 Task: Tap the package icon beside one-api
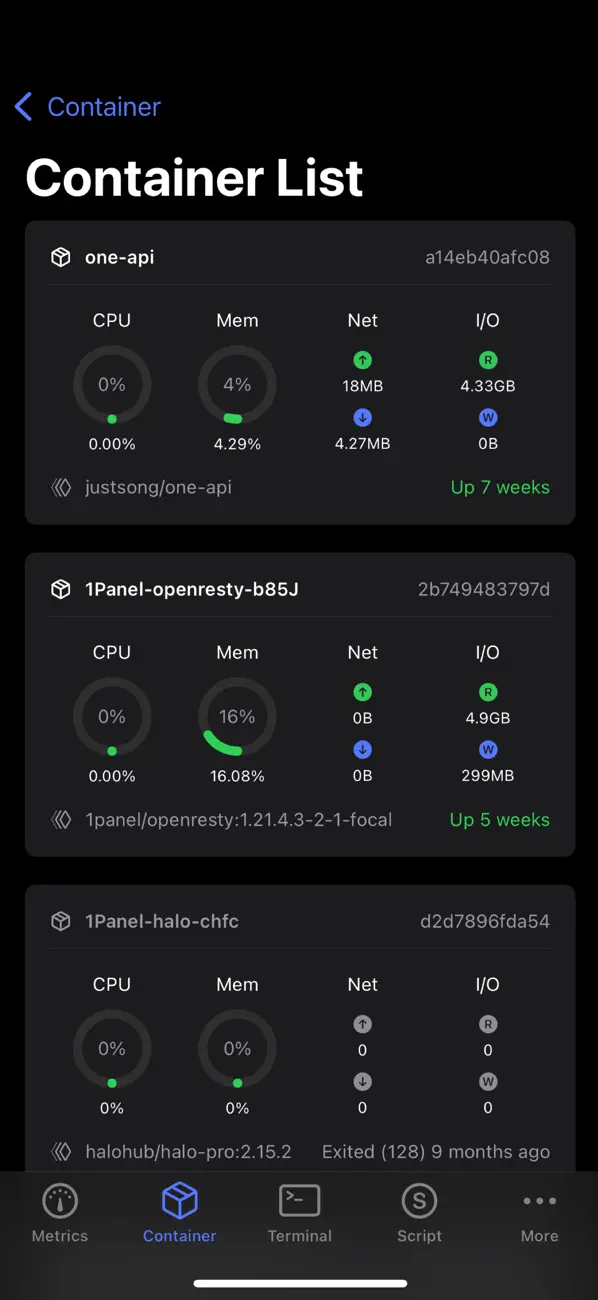click(x=60, y=257)
